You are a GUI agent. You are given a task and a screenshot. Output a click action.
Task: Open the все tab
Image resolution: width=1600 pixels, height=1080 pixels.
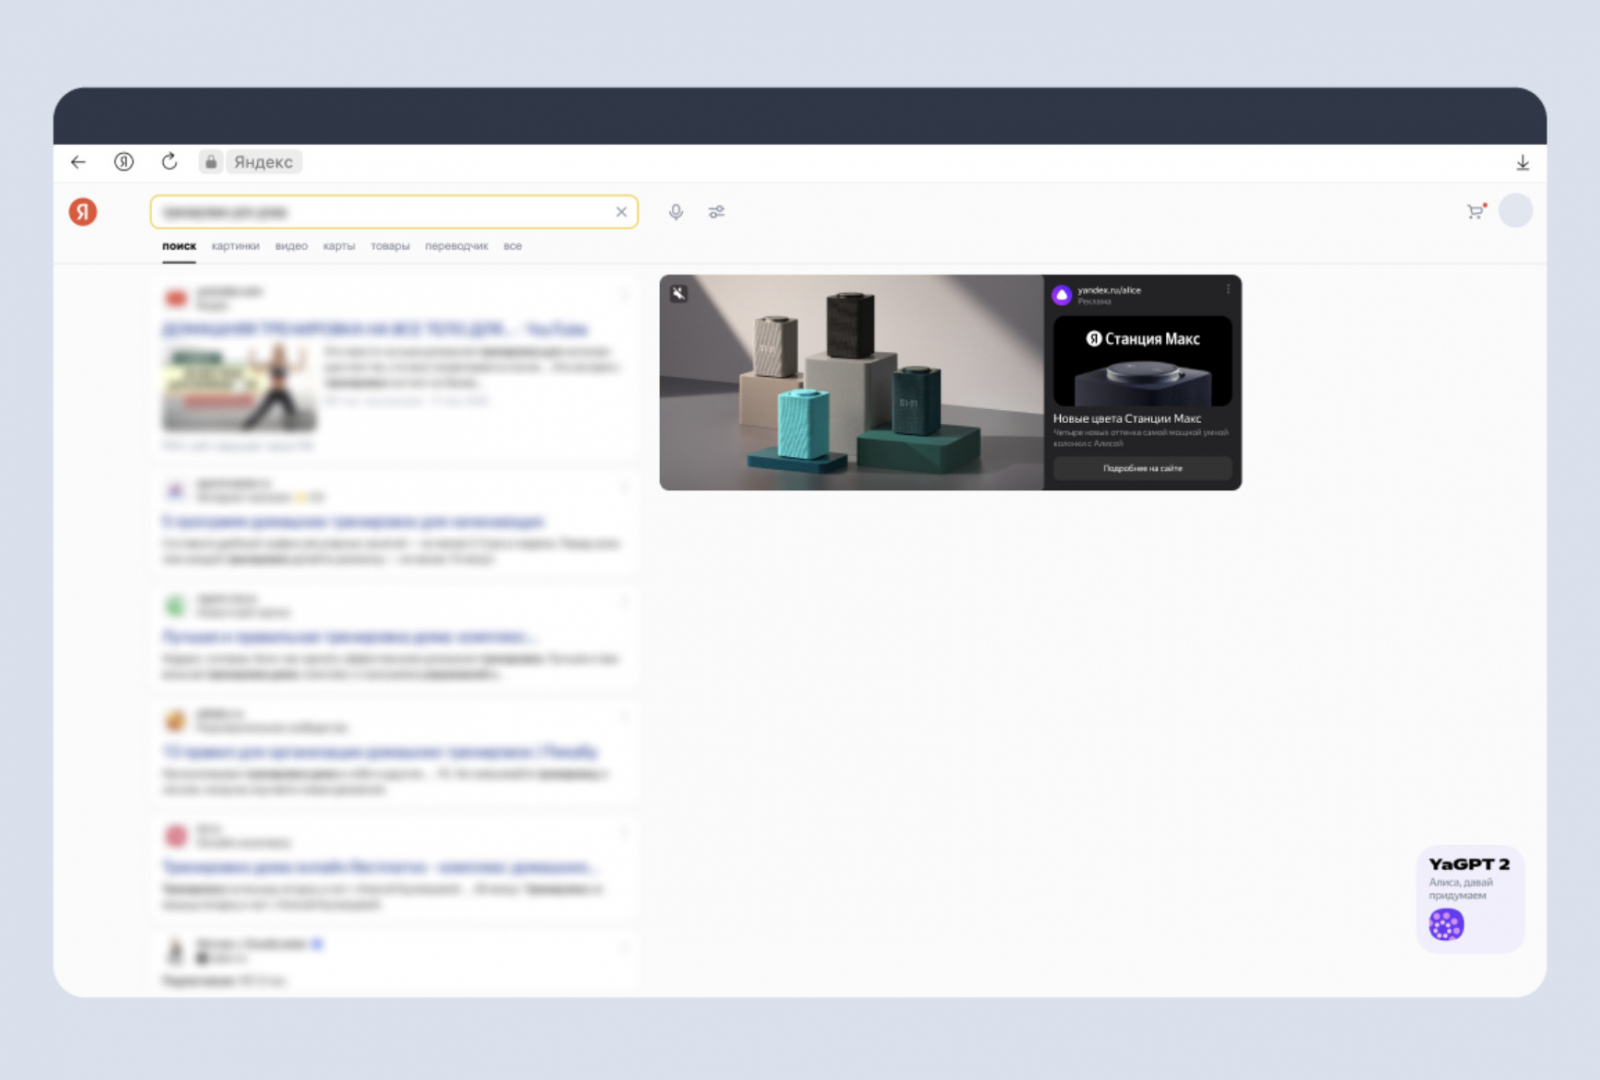pos(513,246)
